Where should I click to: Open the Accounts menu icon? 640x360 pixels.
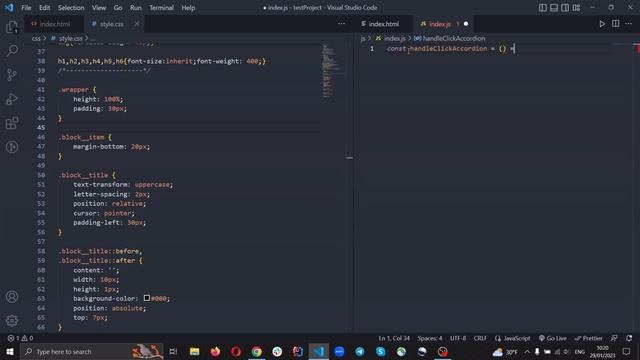[x=12, y=297]
